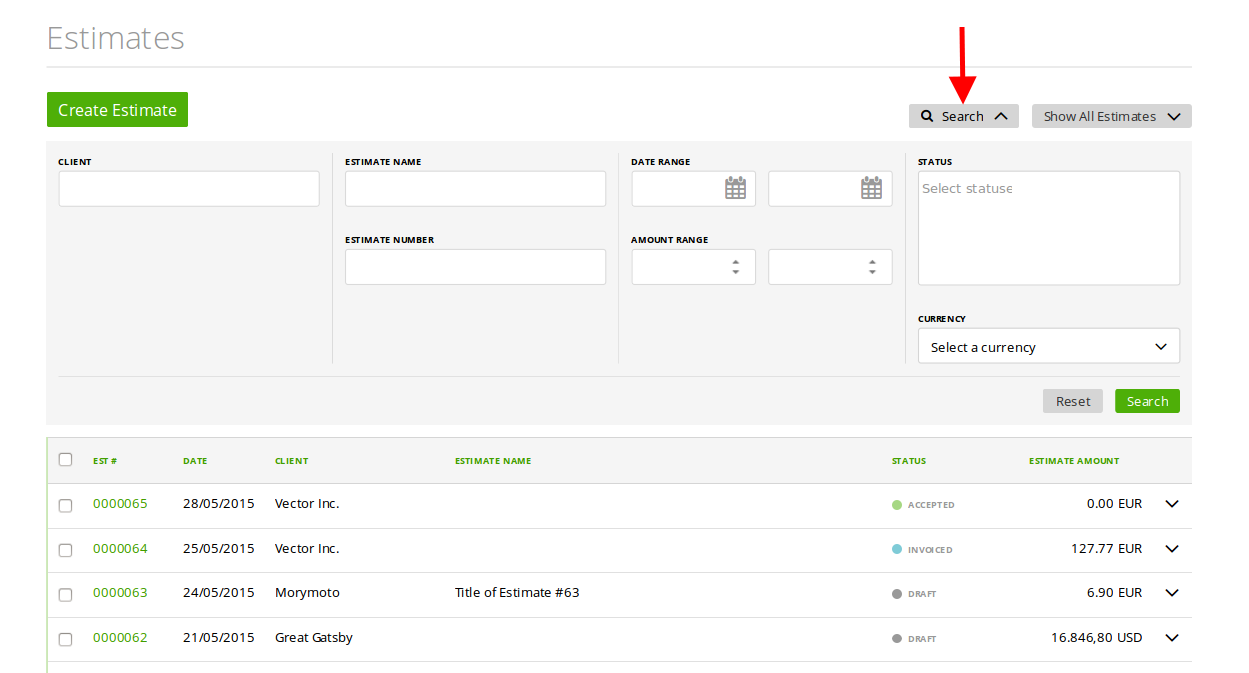Click the Create Estimate button
The width and height of the screenshot is (1249, 673).
(x=117, y=110)
